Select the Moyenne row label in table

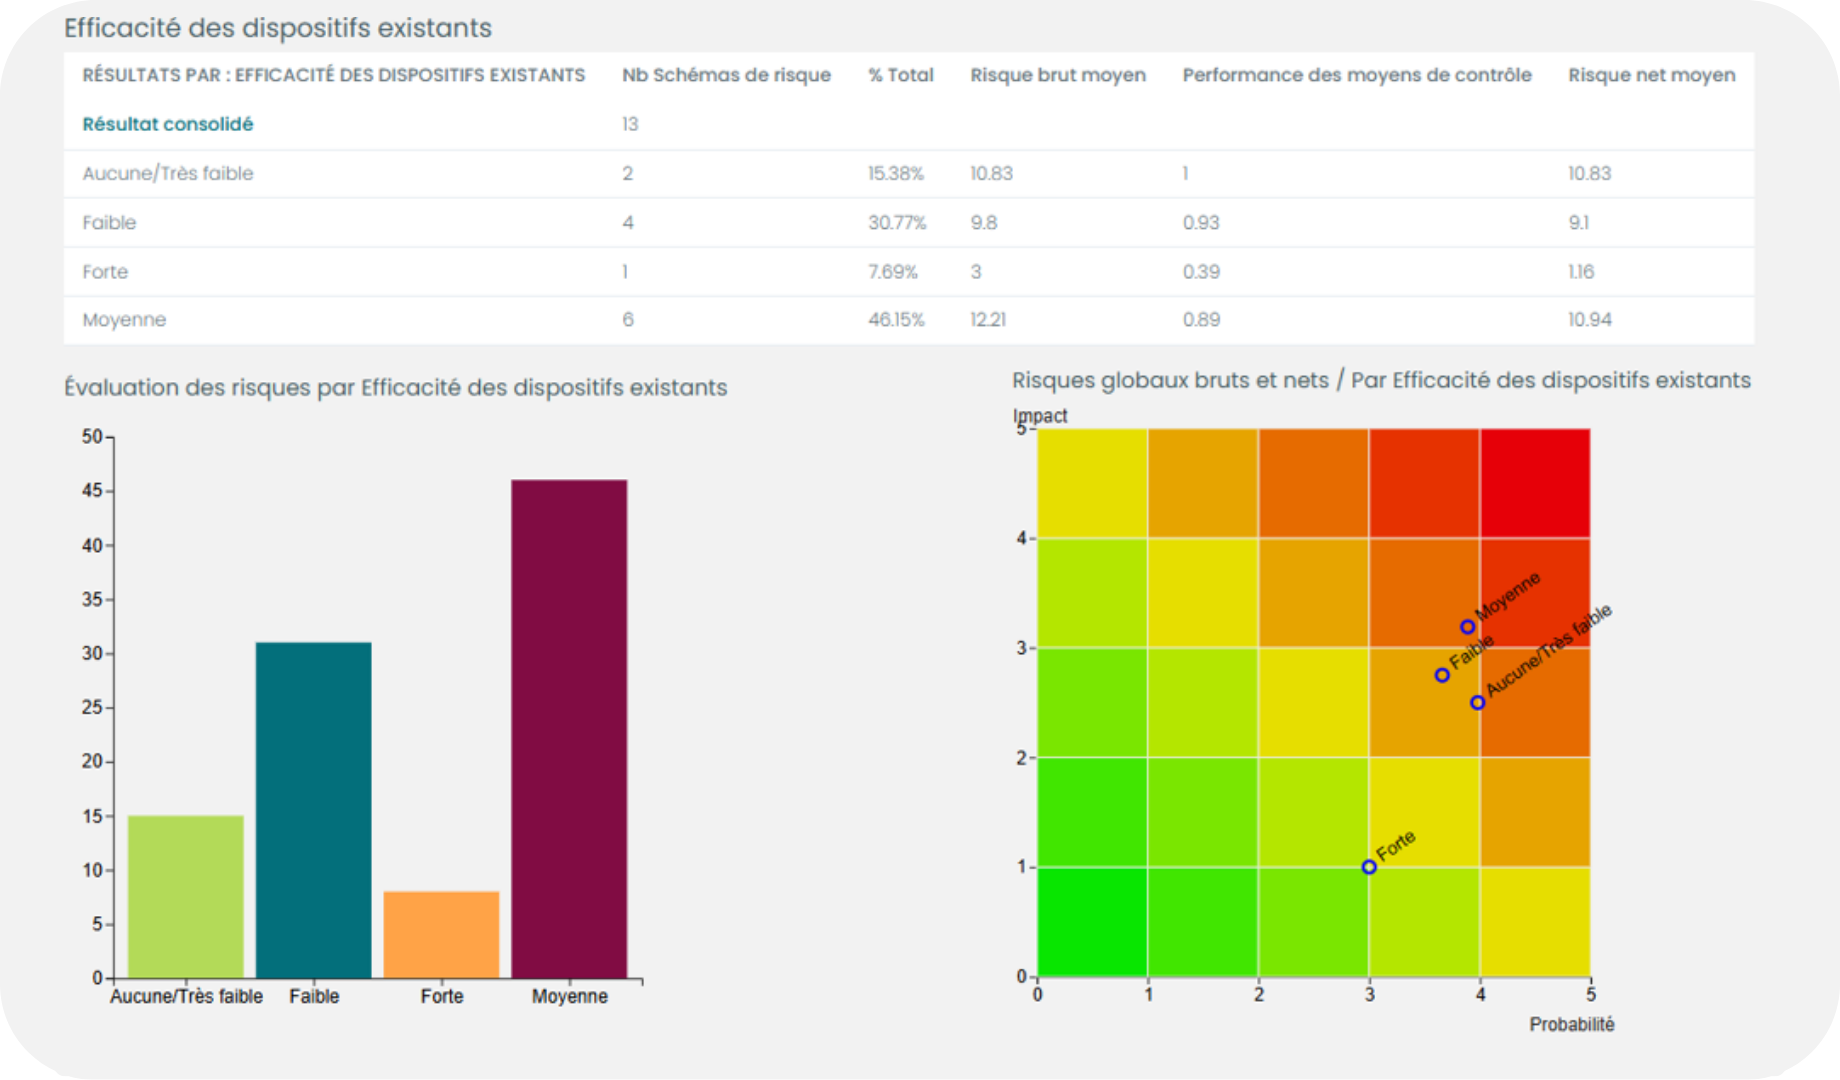(124, 320)
